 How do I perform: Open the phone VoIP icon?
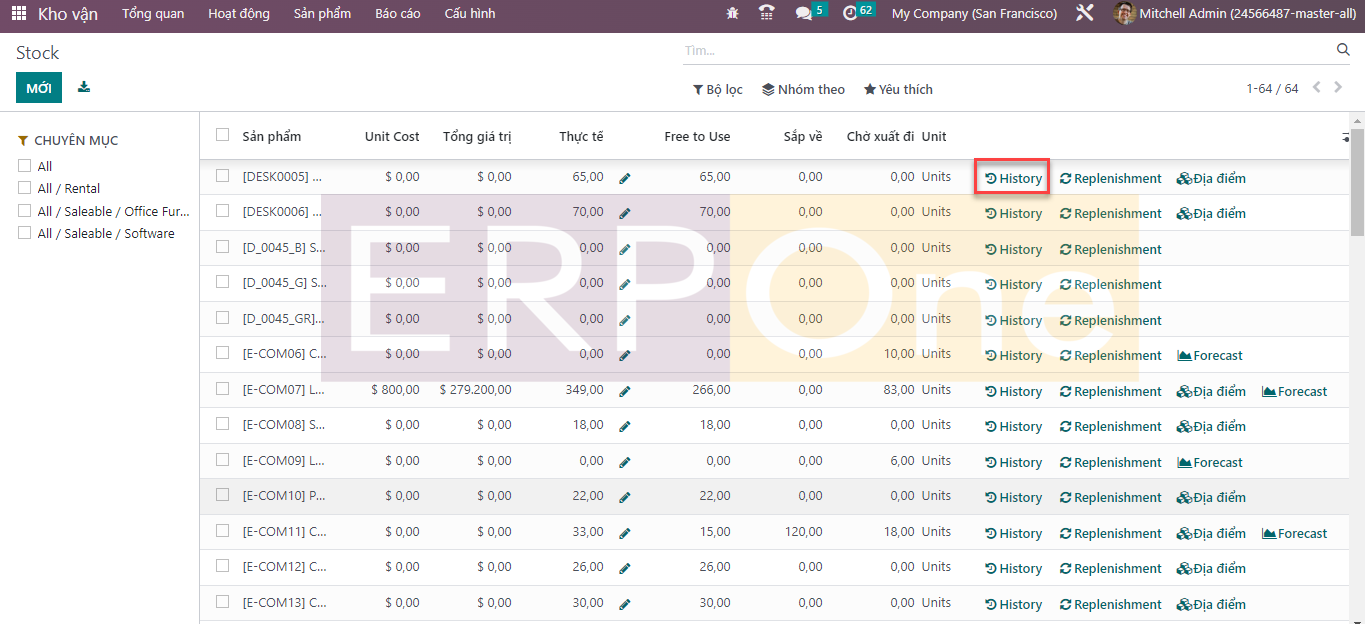pos(767,14)
